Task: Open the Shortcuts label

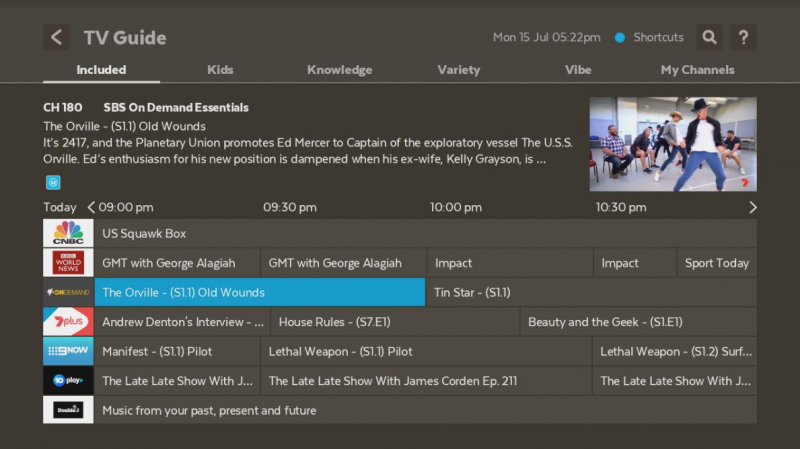Action: point(658,37)
